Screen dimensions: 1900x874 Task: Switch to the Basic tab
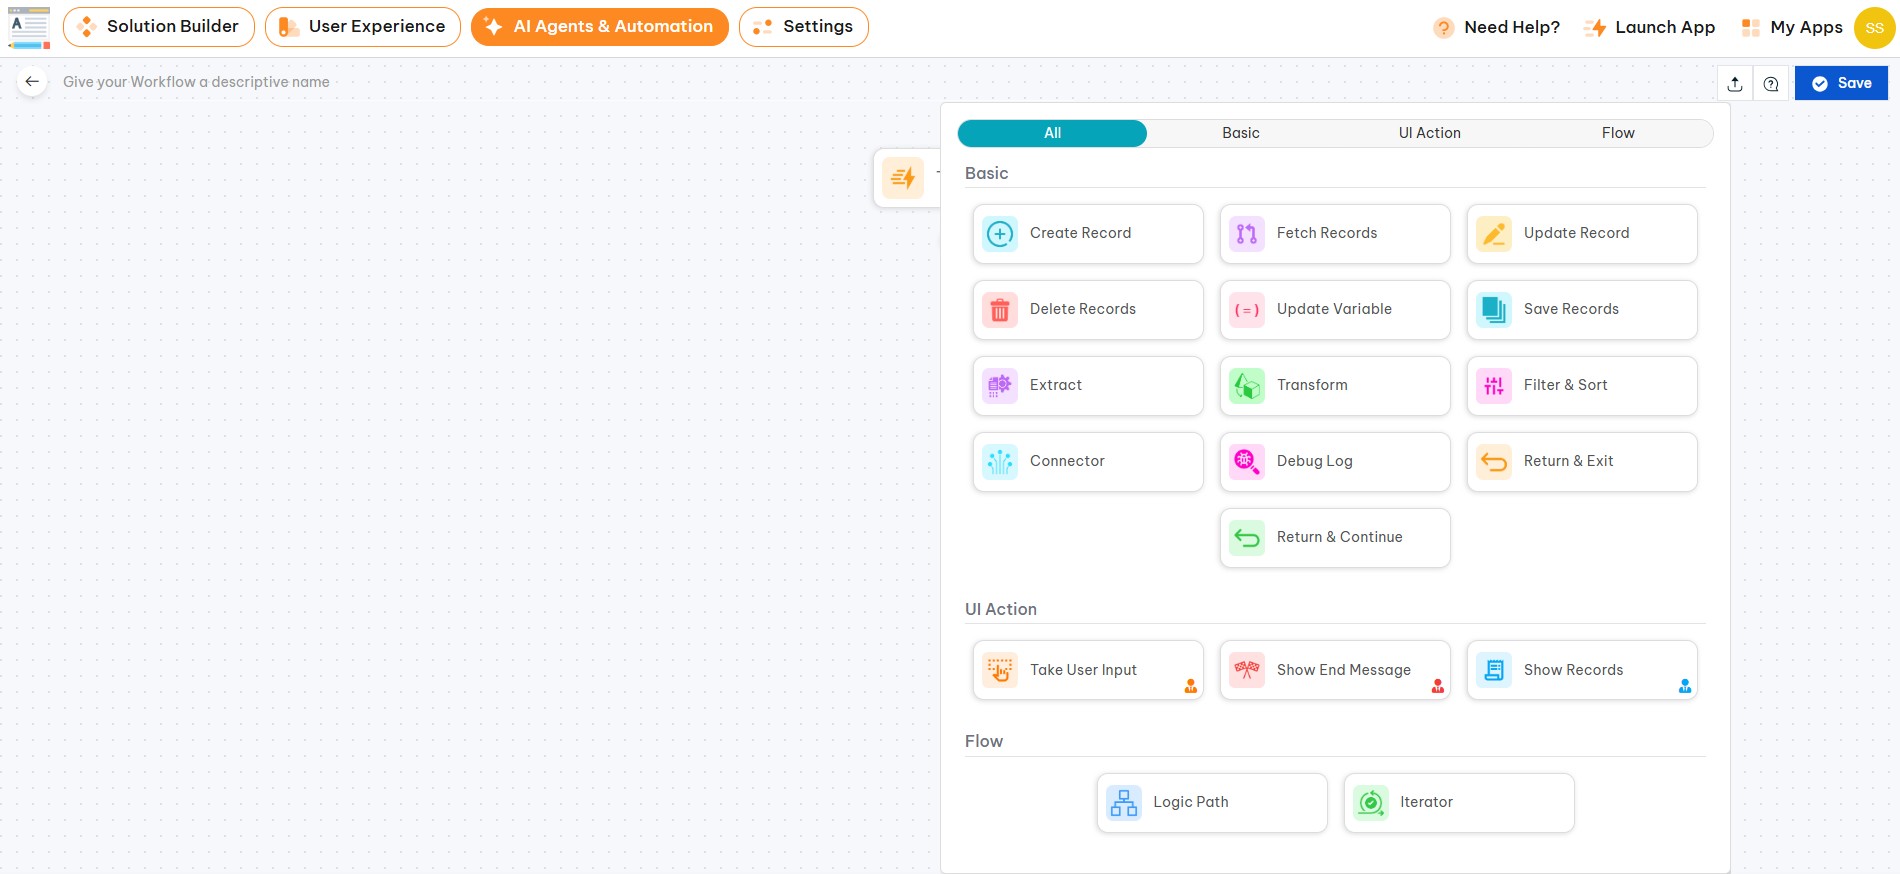click(x=1241, y=133)
